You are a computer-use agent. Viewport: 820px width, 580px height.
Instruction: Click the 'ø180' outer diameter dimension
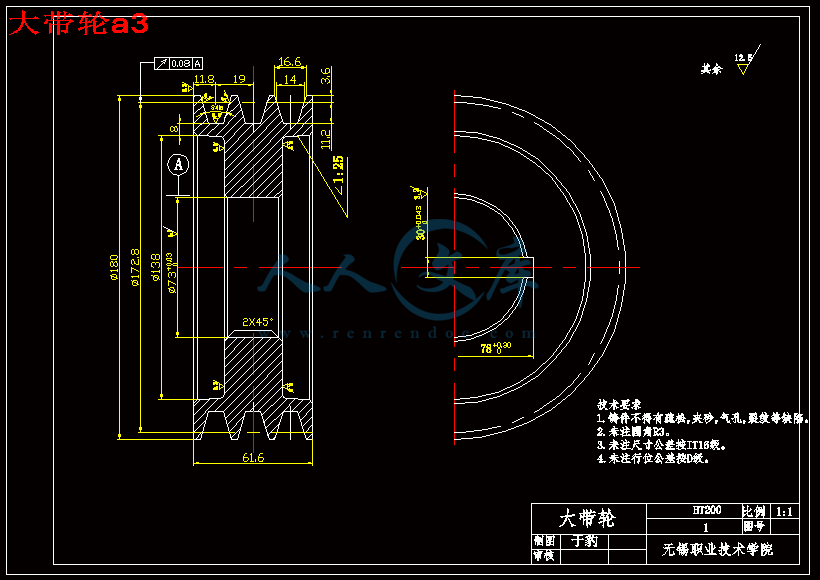click(x=114, y=267)
